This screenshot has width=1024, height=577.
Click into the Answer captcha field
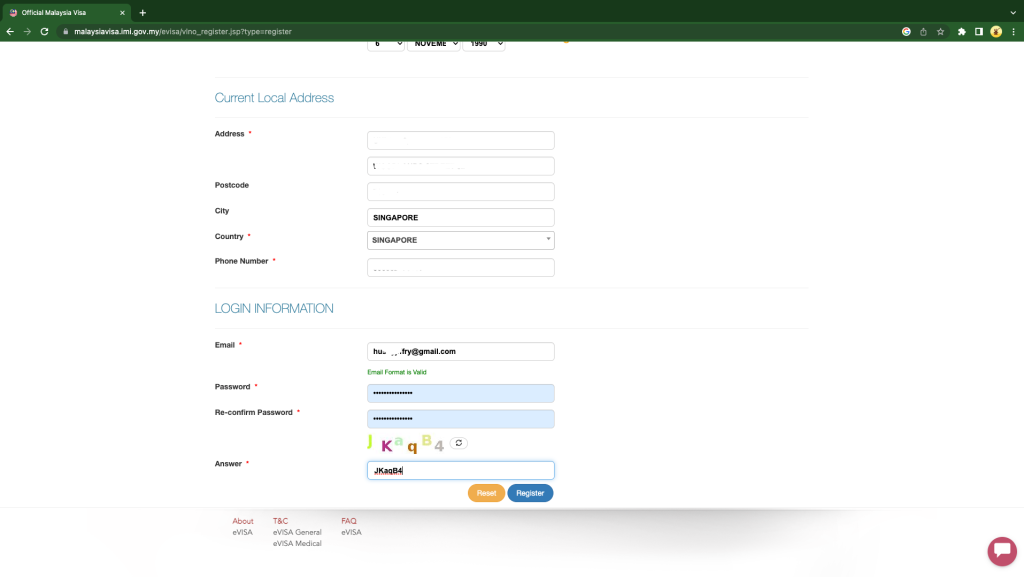[460, 471]
